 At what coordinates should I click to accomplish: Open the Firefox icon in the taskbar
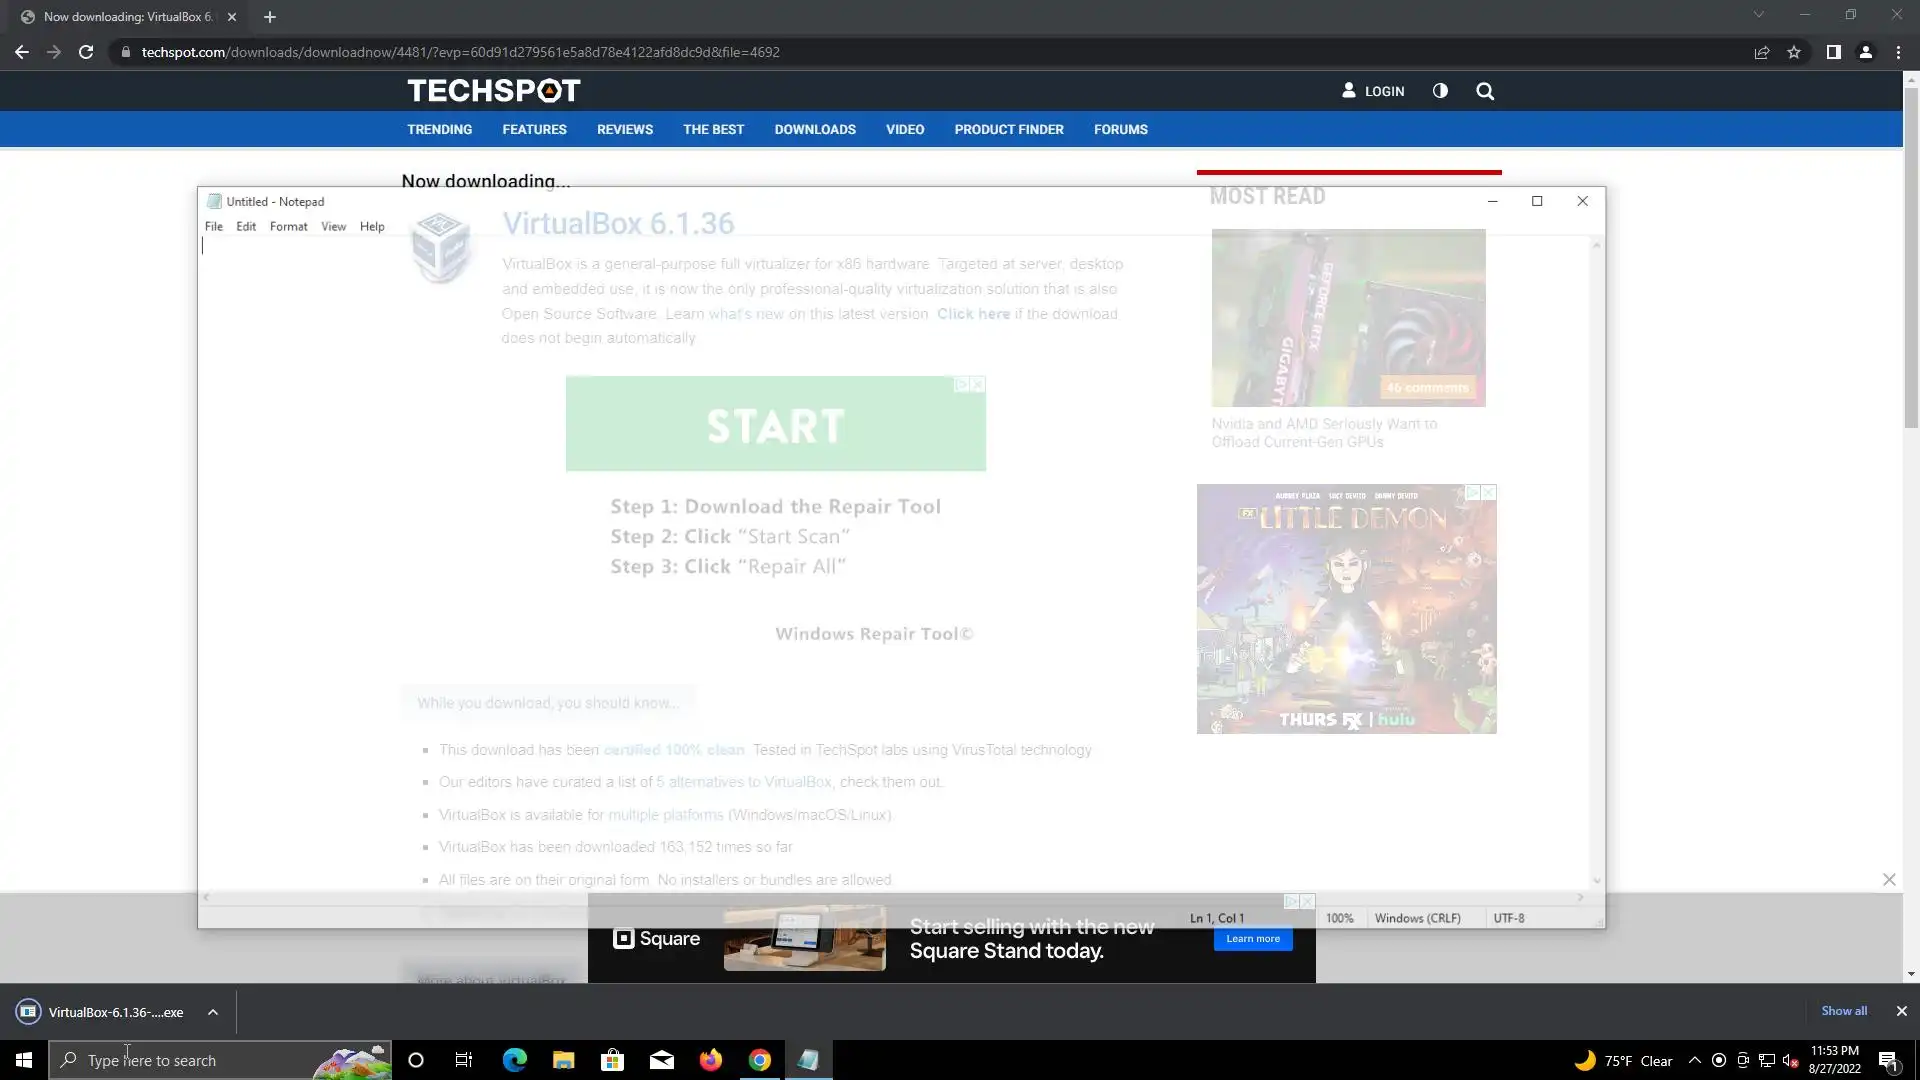711,1060
